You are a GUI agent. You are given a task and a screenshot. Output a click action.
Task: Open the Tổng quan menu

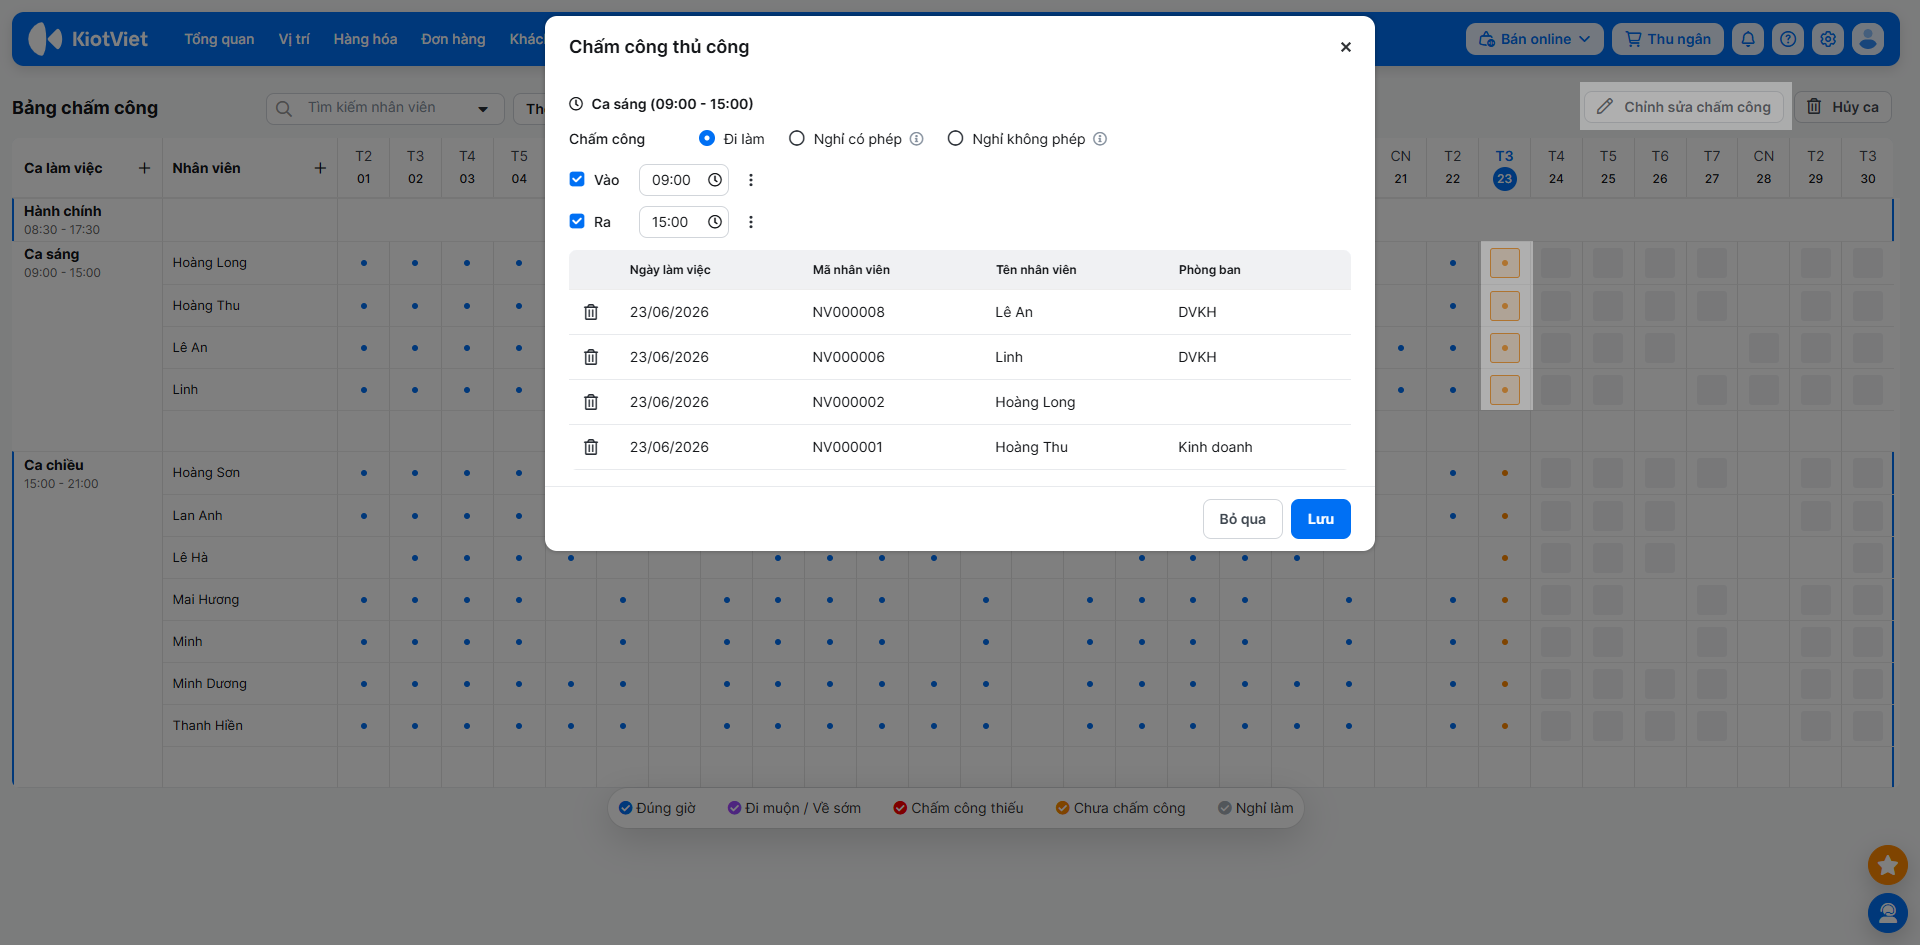[x=219, y=39]
